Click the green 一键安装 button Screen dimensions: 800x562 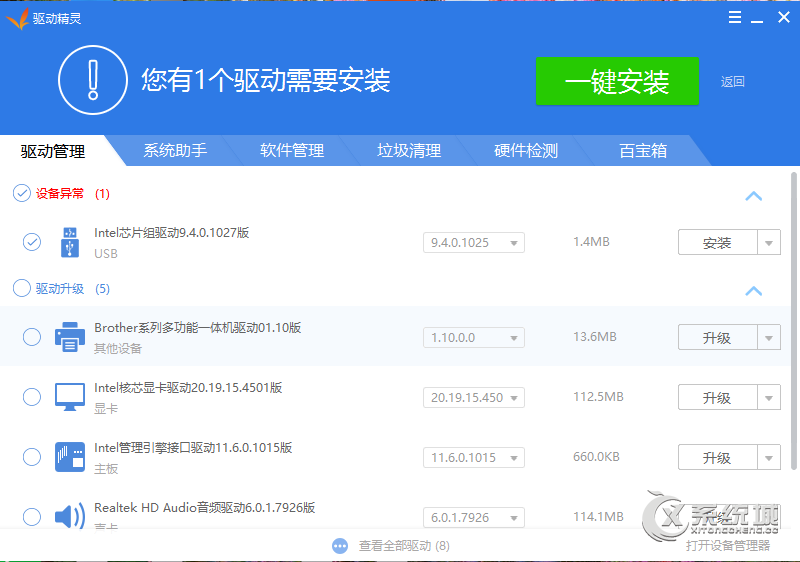tap(617, 81)
